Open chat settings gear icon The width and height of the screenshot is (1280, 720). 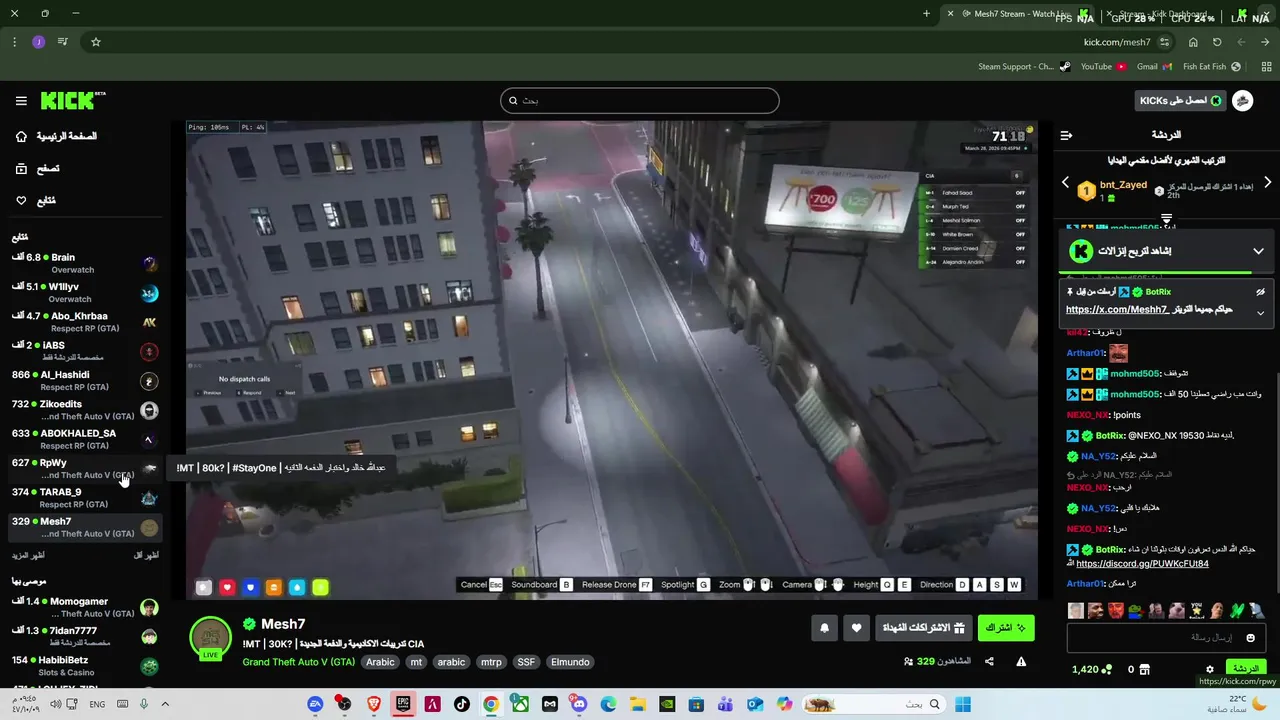click(x=1209, y=669)
